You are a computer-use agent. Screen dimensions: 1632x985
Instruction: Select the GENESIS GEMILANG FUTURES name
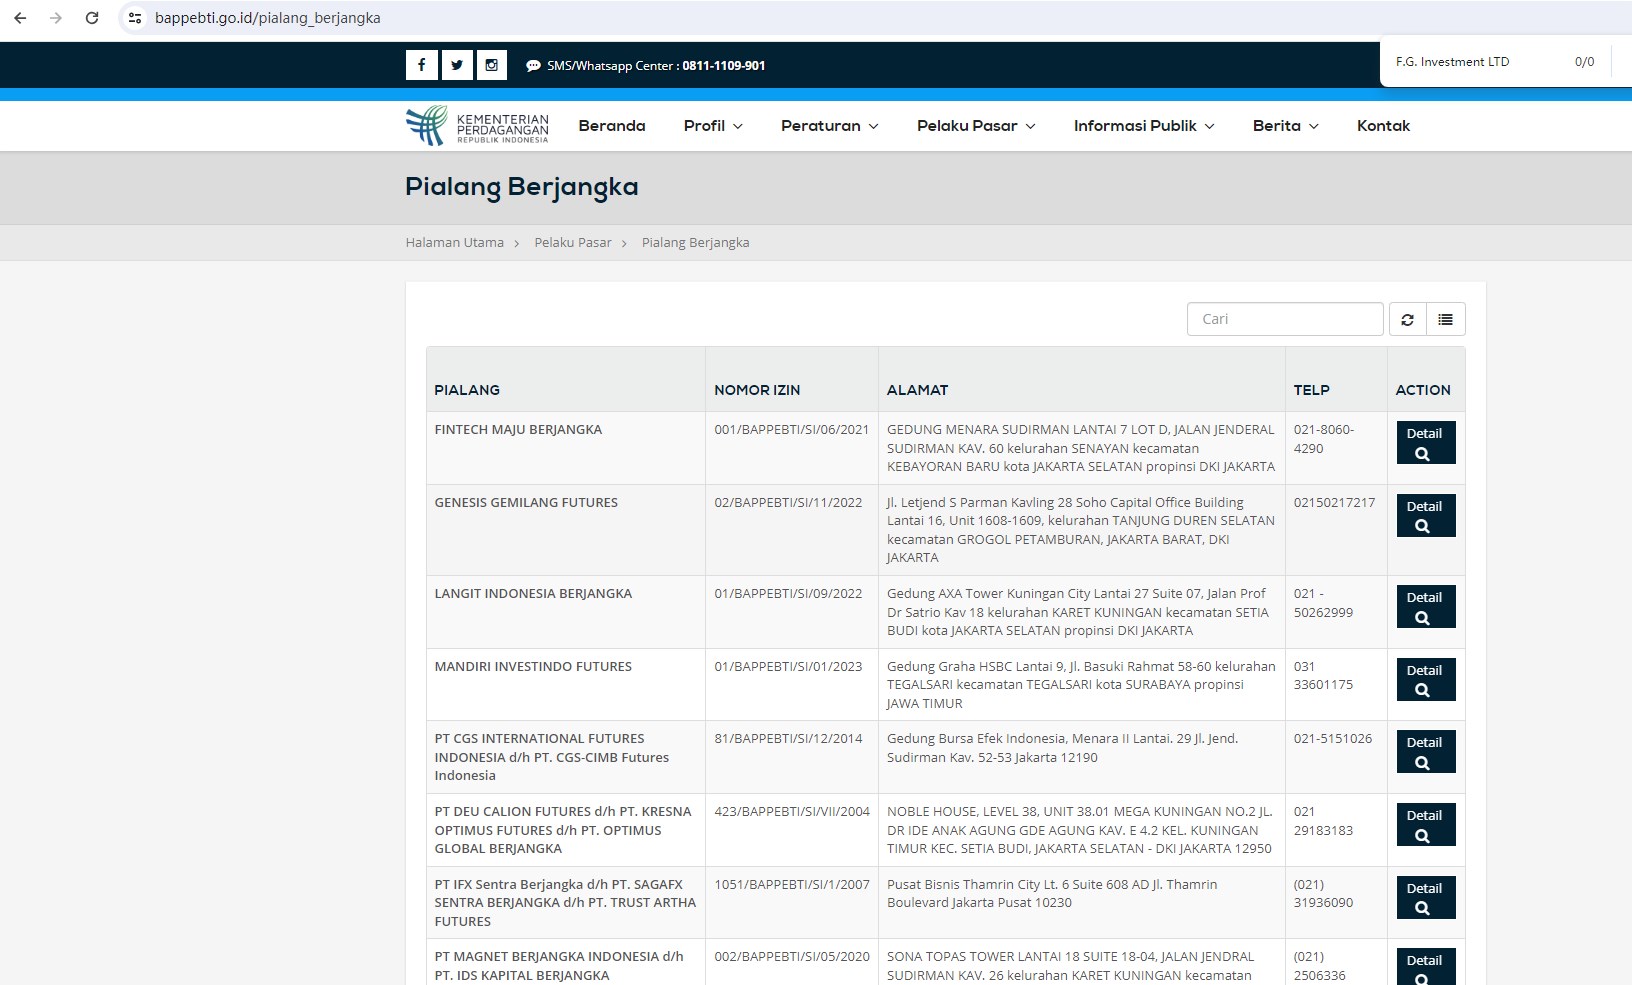click(x=526, y=503)
